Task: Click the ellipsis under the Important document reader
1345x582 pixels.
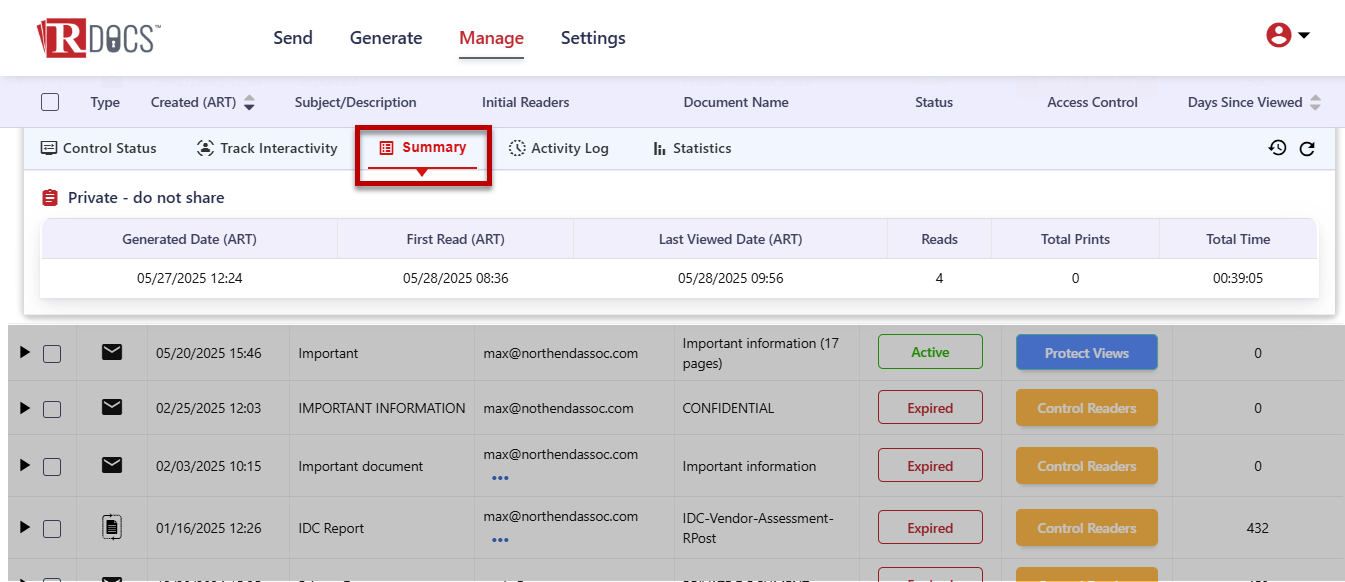Action: coord(500,478)
